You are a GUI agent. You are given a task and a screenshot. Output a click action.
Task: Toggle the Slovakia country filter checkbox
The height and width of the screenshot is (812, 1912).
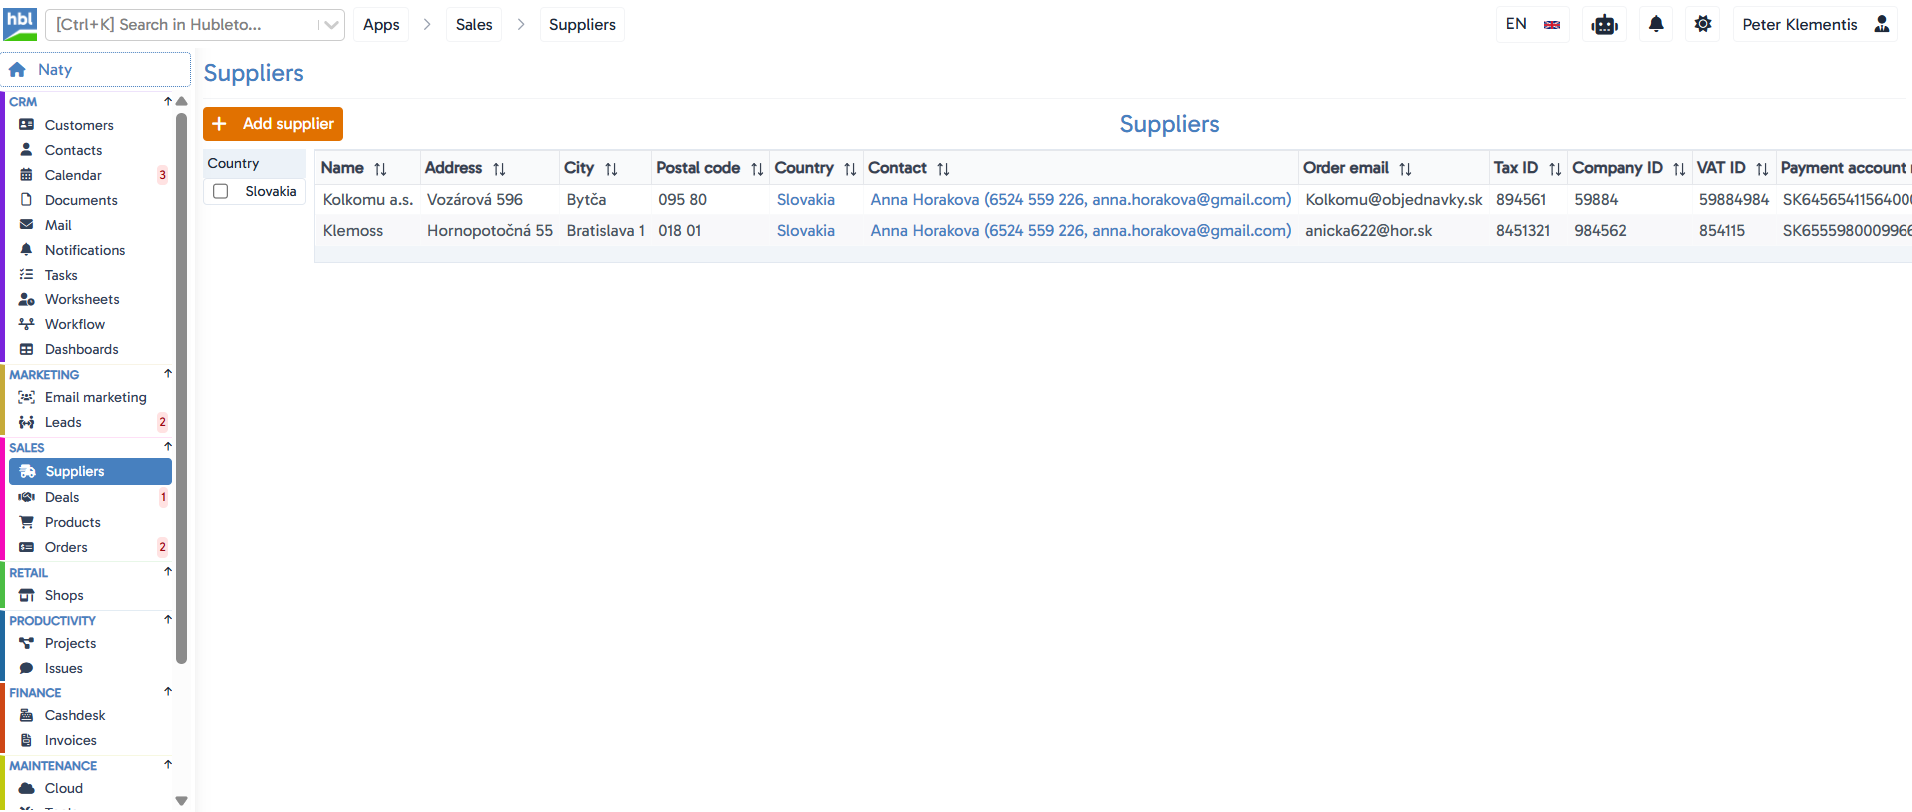click(x=221, y=191)
